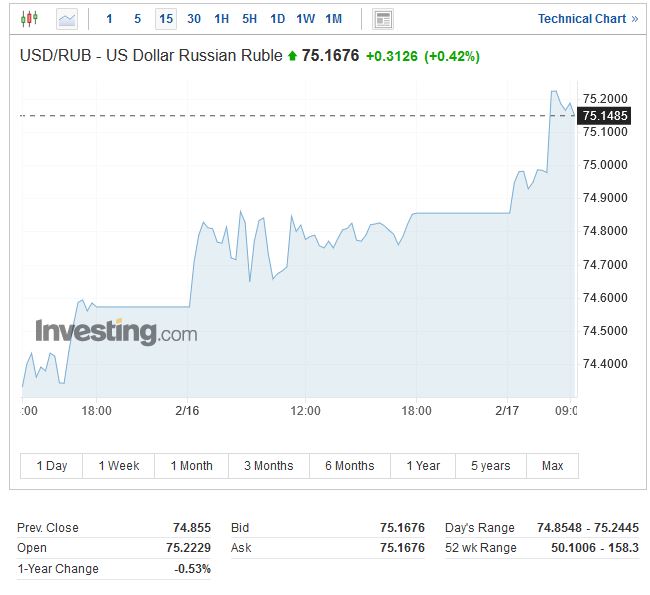
Task: Select the 1W interval
Action: click(306, 18)
